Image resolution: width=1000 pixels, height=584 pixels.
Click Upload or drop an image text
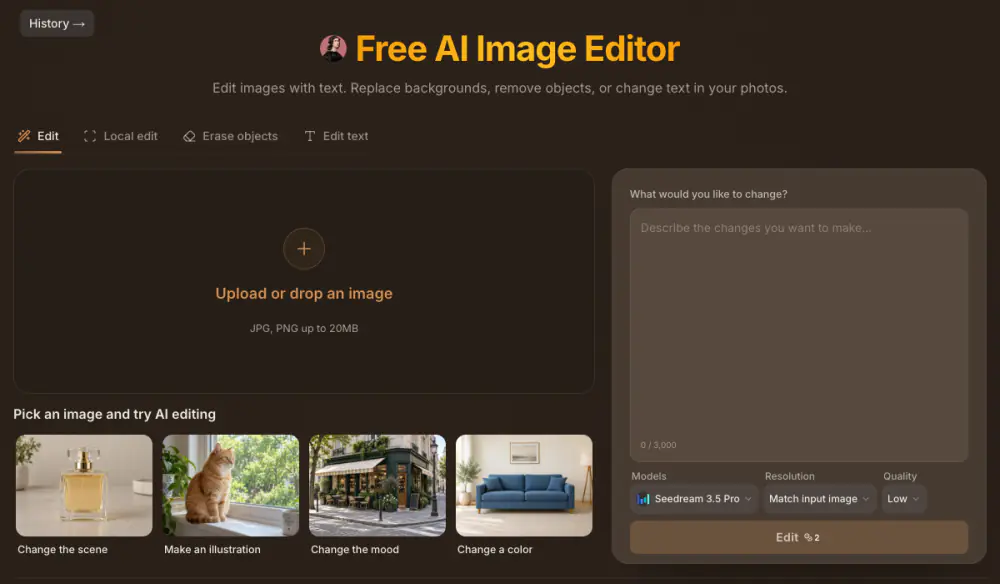click(x=304, y=294)
